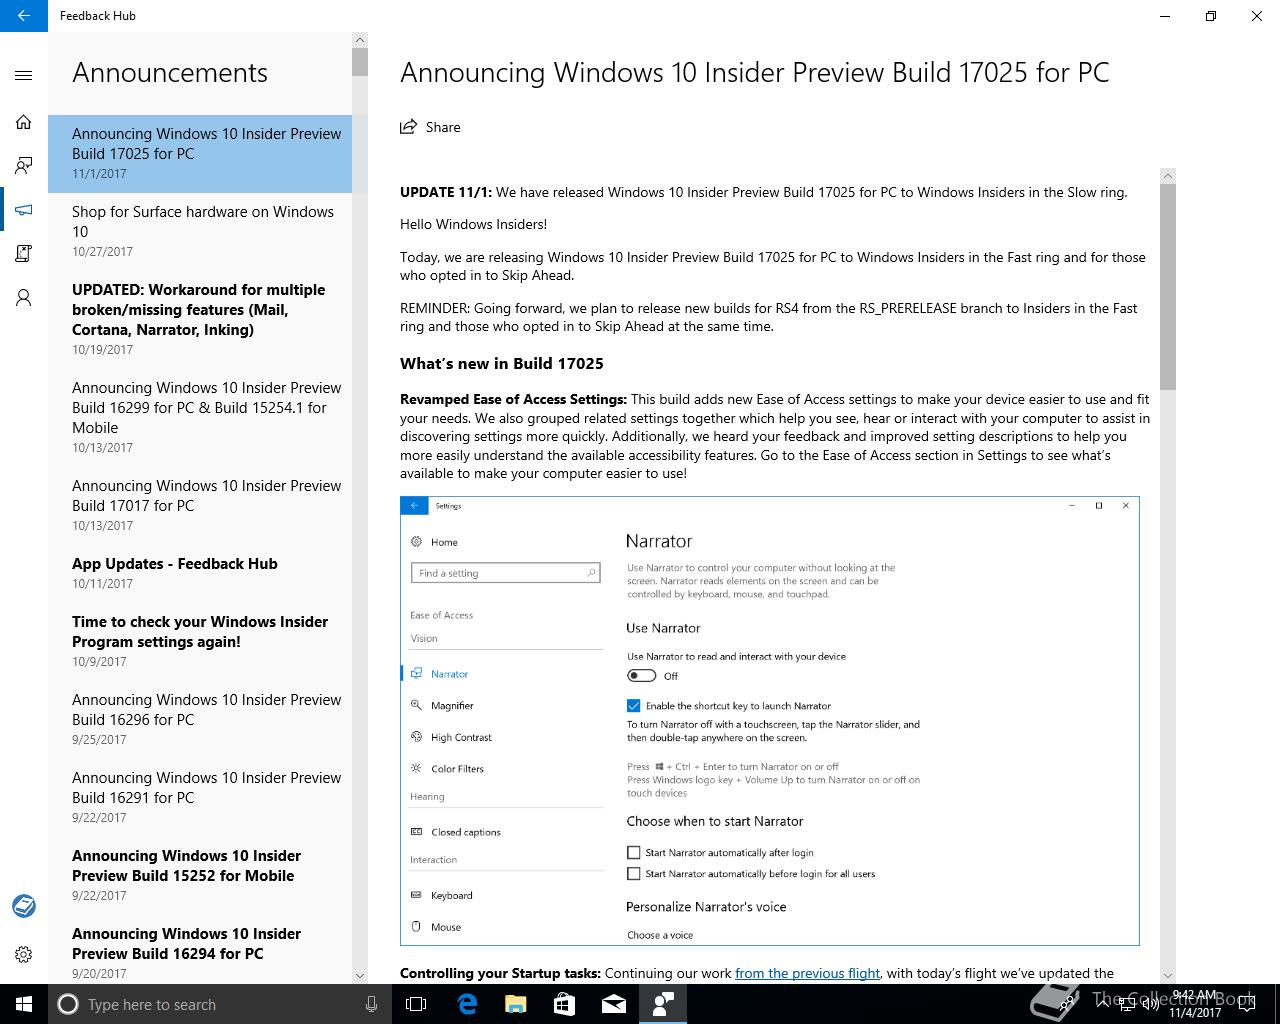Open Build 17017 for PC announcement
The width and height of the screenshot is (1280, 1024).
click(200, 505)
